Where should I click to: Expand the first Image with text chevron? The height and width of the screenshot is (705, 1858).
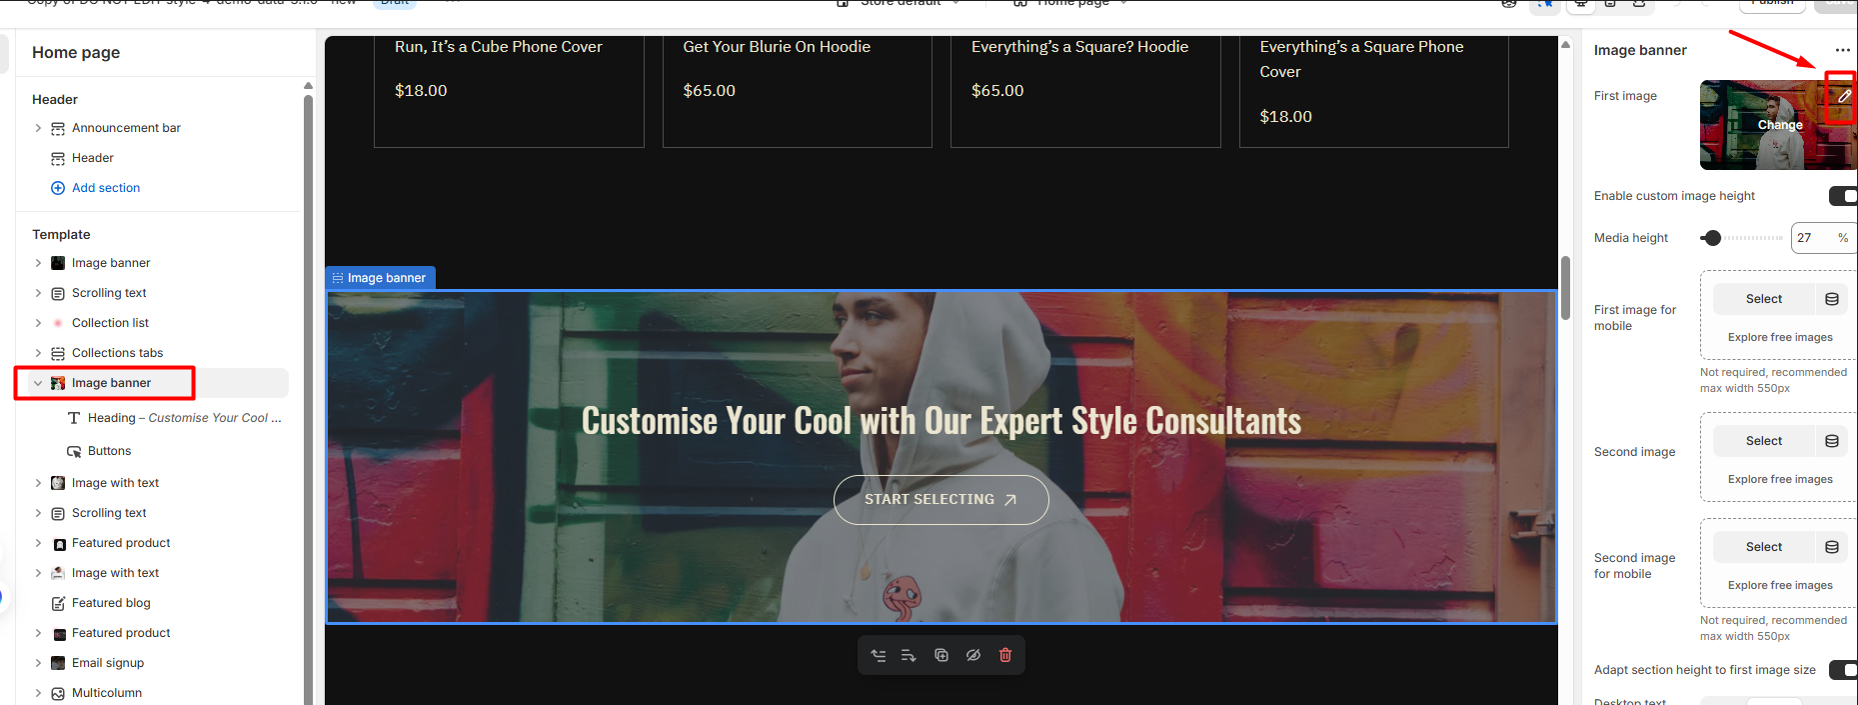coord(38,483)
